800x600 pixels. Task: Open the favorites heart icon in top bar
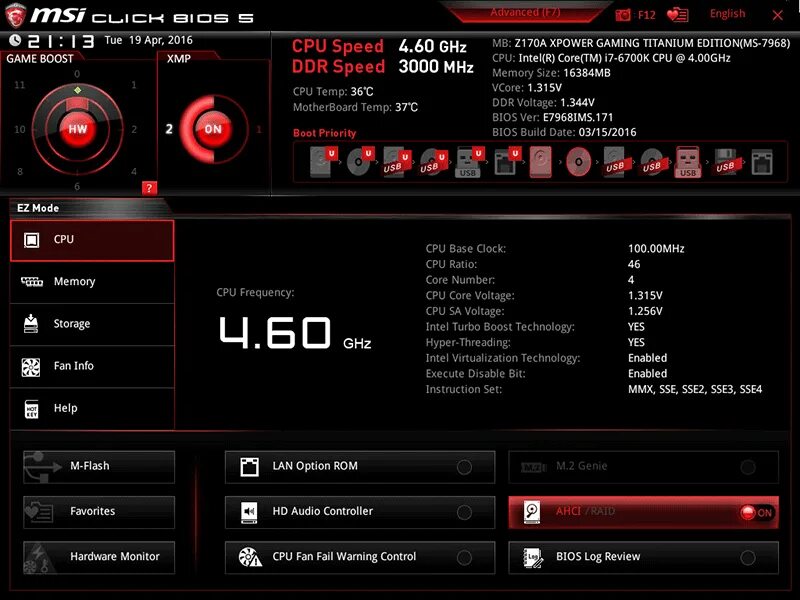tap(678, 15)
